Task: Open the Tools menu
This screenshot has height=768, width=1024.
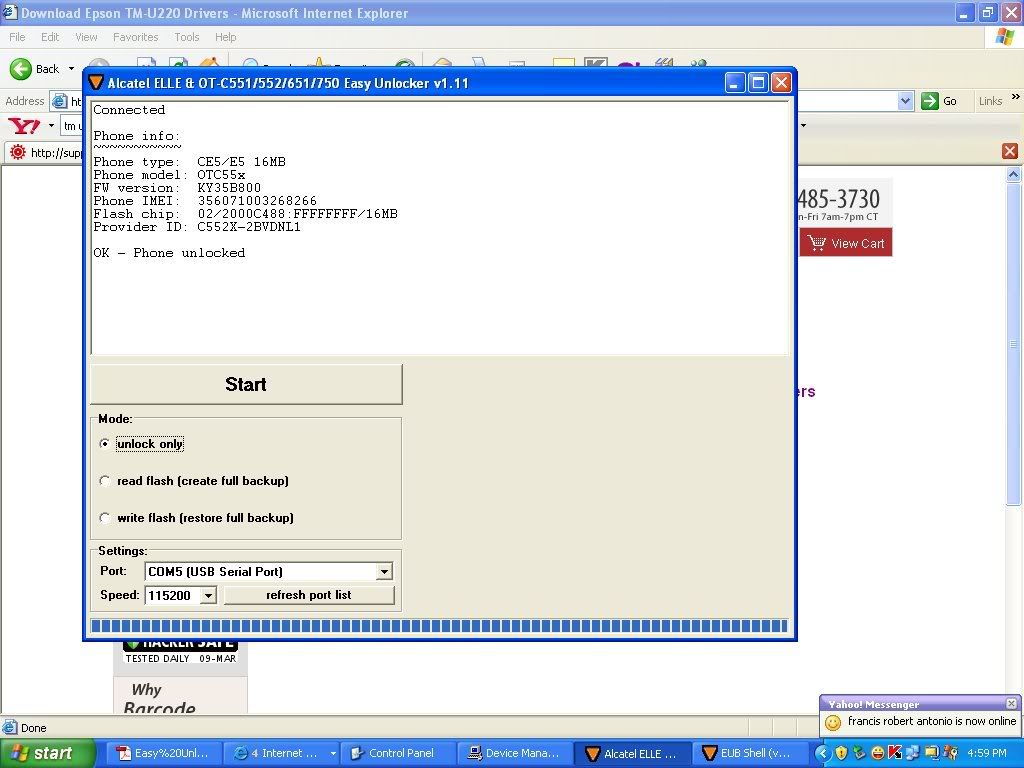Action: point(186,37)
